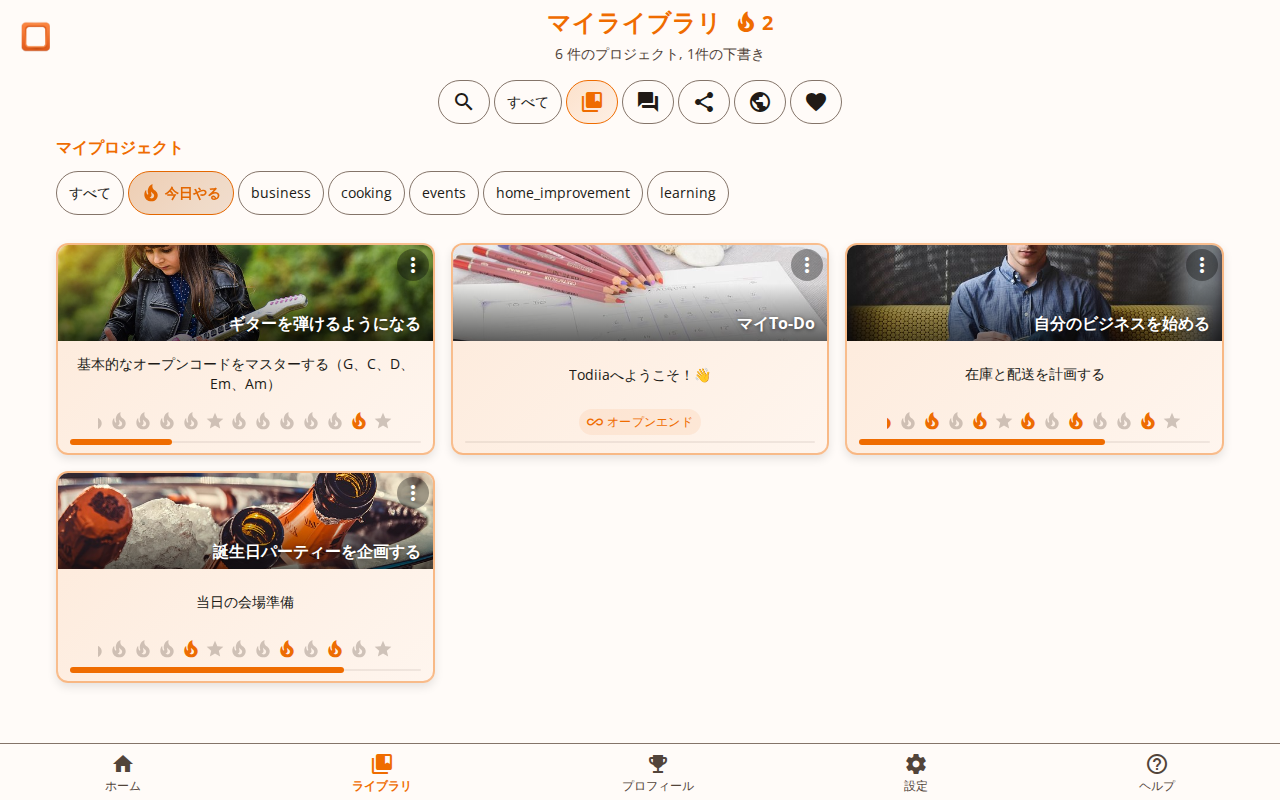Open the three-dot menu on マイTo-Do card
This screenshot has height=800, width=1280.
pyautogui.click(x=807, y=265)
